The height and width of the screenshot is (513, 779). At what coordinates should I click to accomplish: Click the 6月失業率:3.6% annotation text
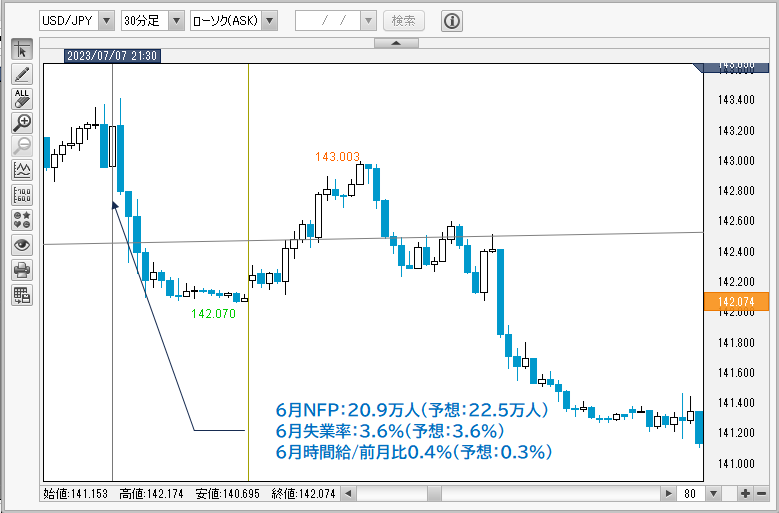(x=390, y=431)
